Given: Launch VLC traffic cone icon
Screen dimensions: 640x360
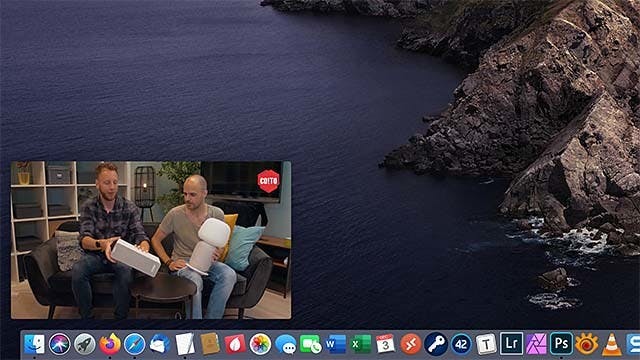Looking at the screenshot, I should [x=612, y=344].
